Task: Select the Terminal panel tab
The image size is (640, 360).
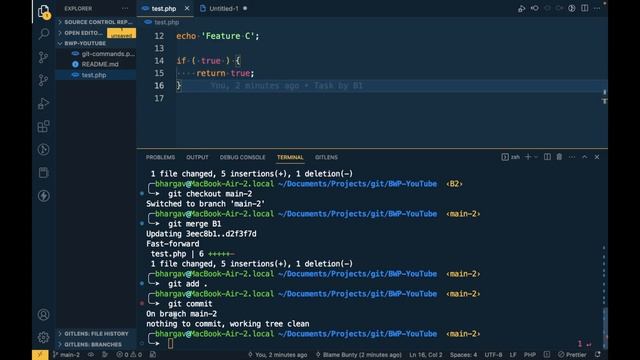Action: click(290, 157)
